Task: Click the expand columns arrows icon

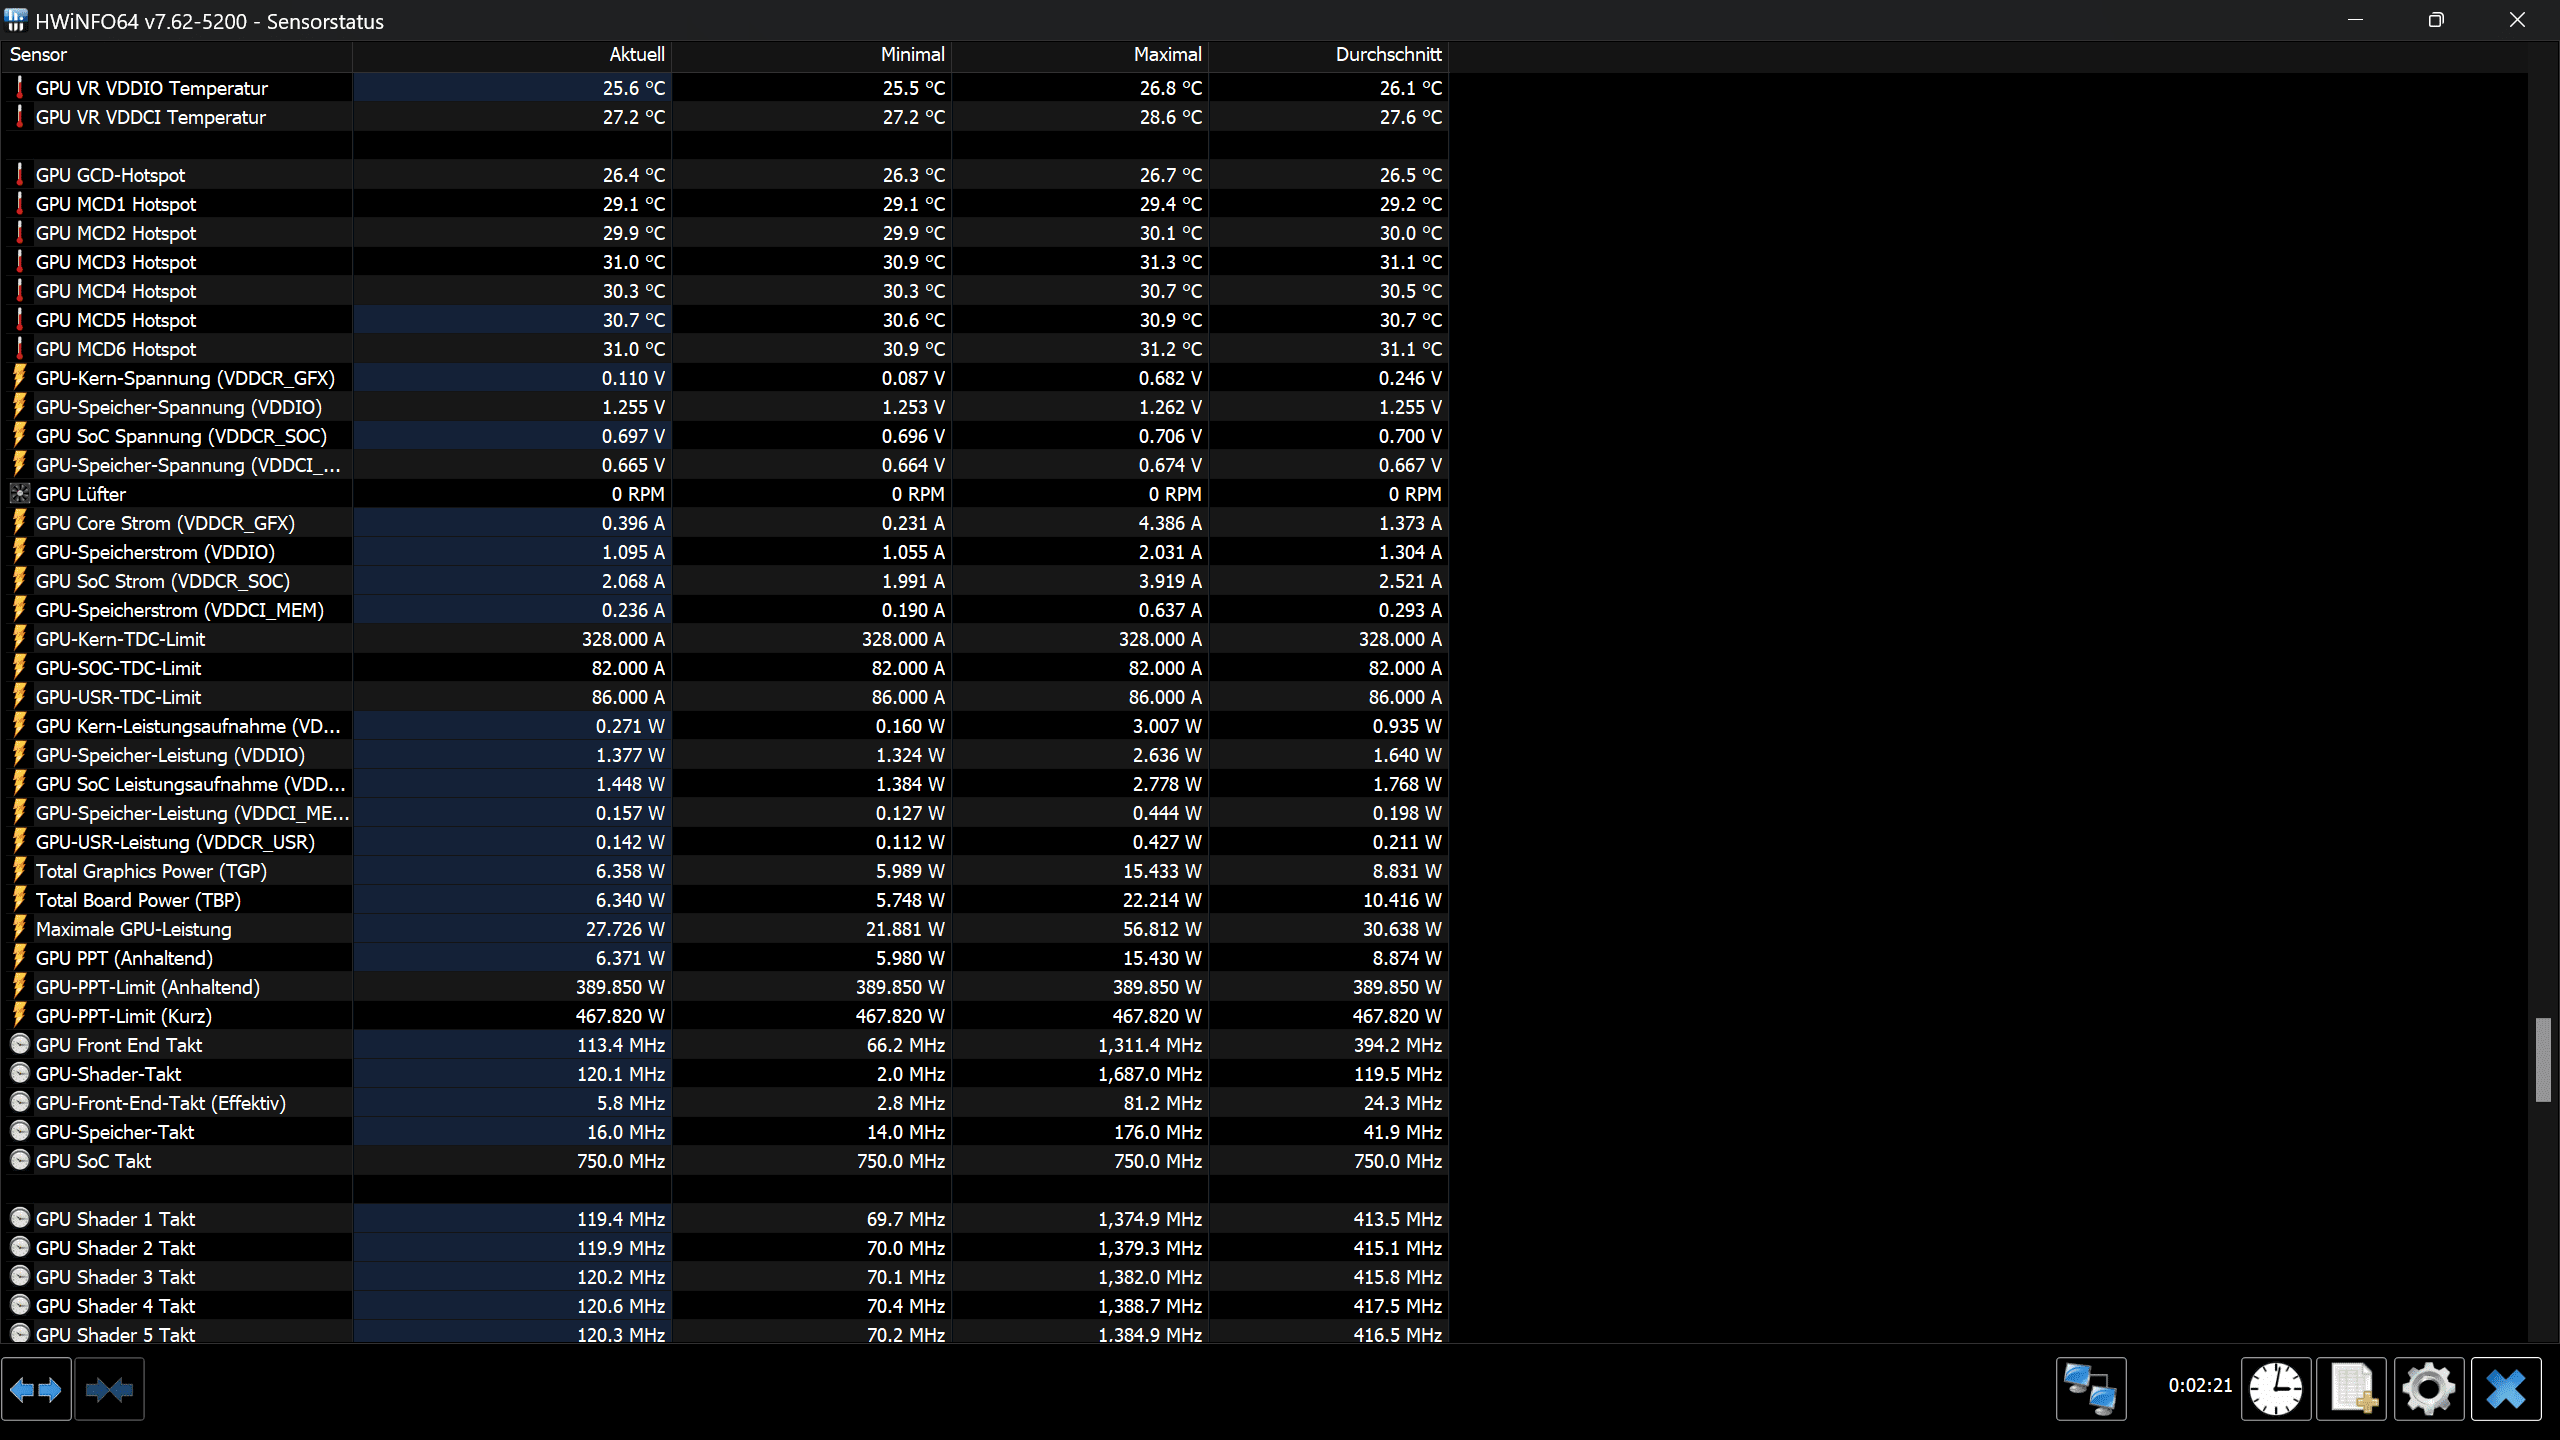Action: [36, 1389]
